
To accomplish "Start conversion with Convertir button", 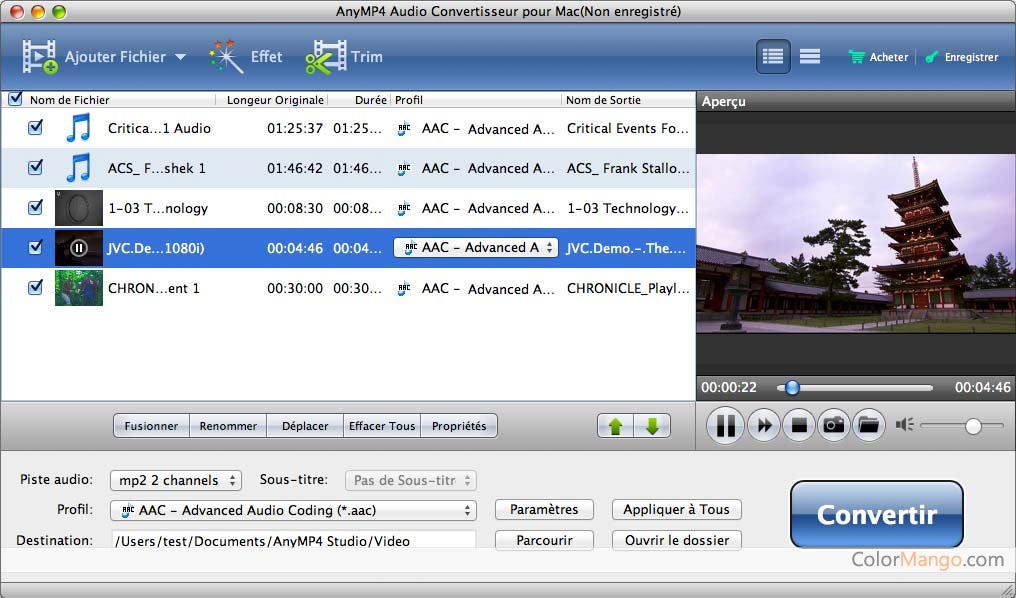I will point(877,514).
